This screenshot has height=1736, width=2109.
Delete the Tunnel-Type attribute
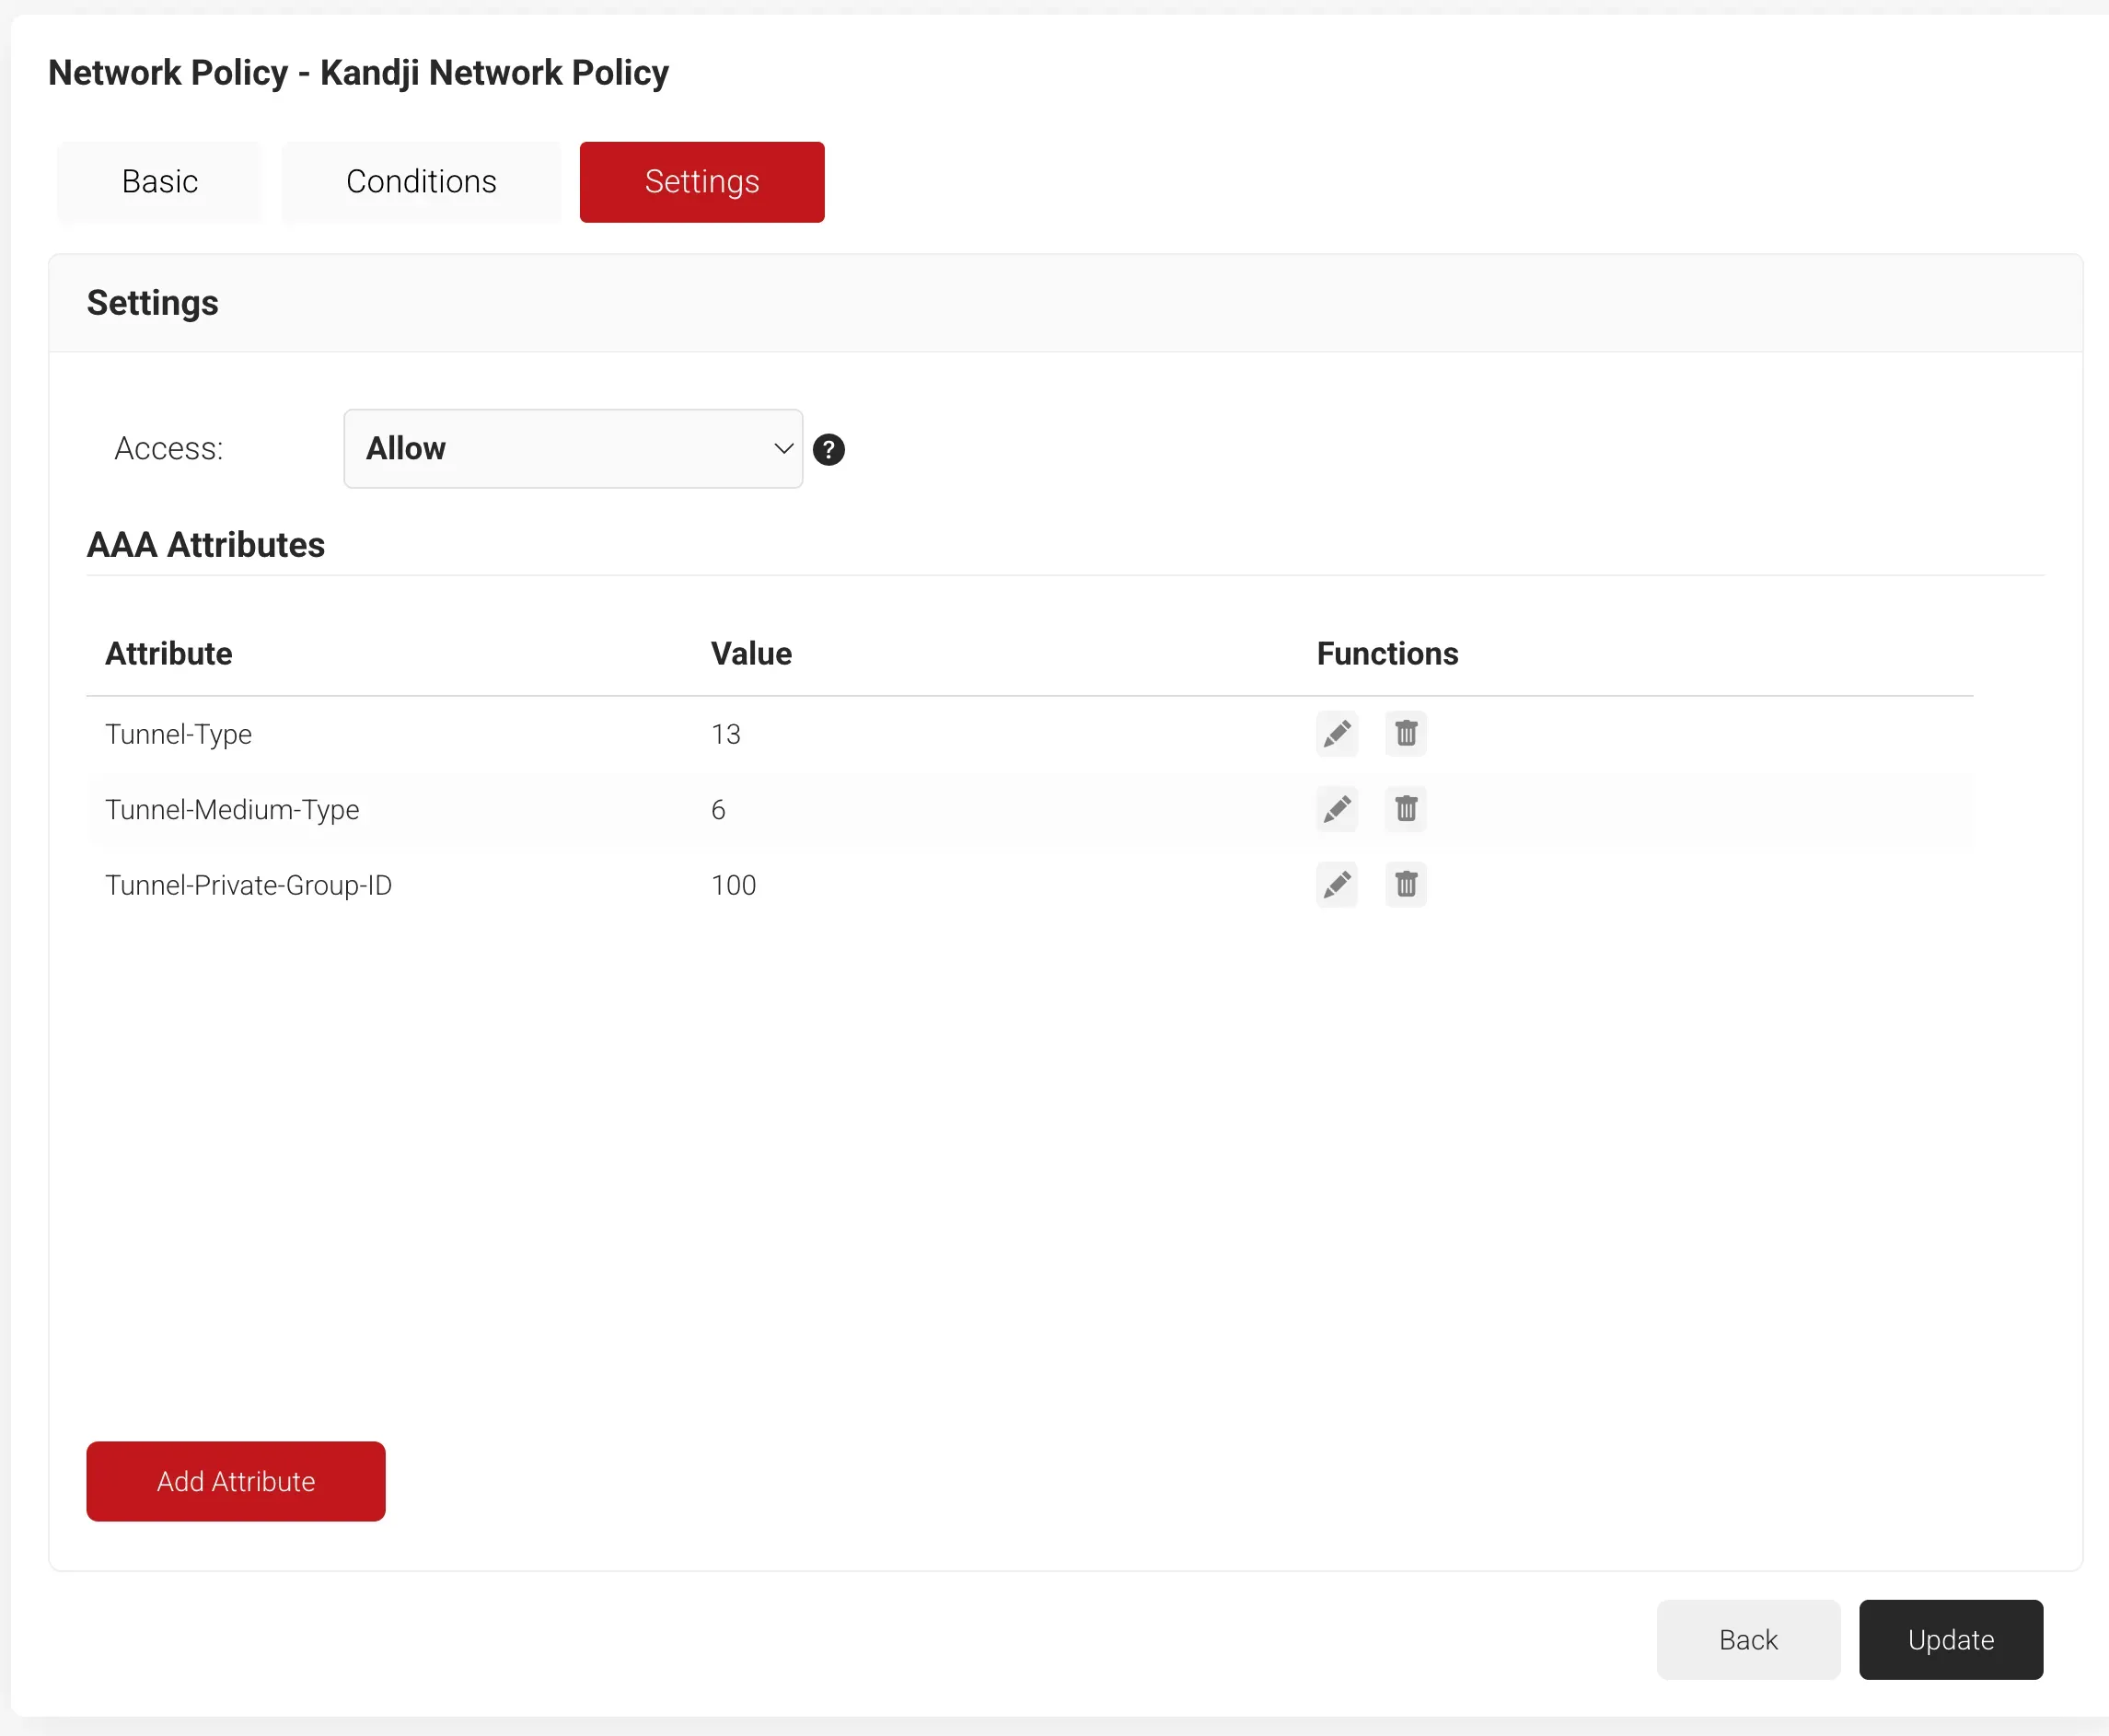pos(1405,734)
